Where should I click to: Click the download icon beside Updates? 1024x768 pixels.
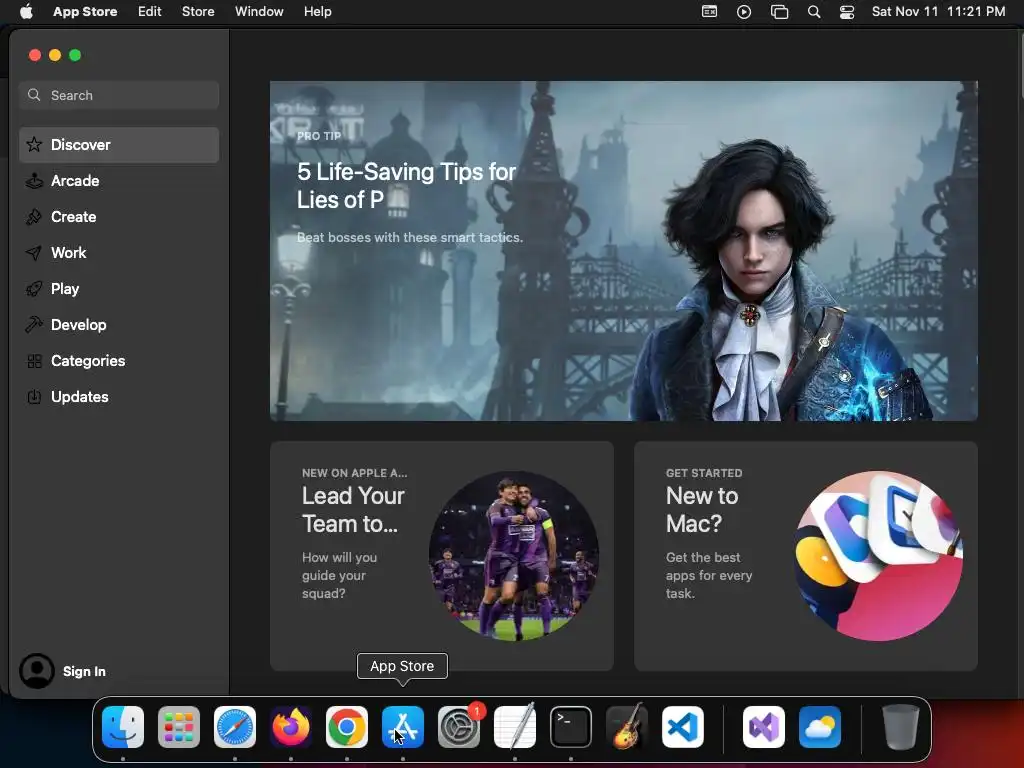click(x=34, y=396)
